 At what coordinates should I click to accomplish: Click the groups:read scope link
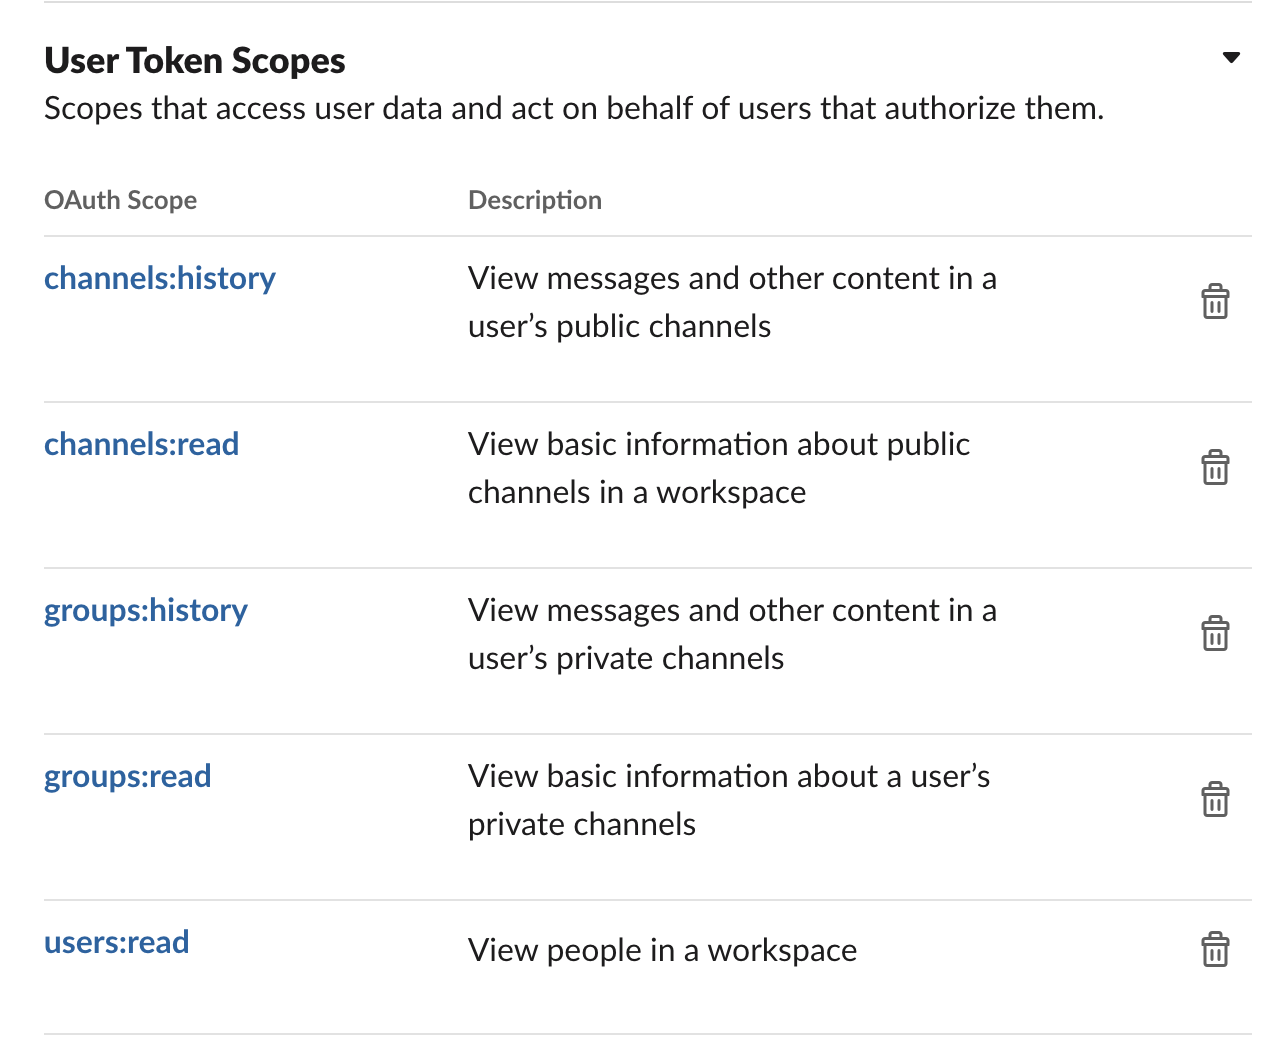[x=127, y=776]
